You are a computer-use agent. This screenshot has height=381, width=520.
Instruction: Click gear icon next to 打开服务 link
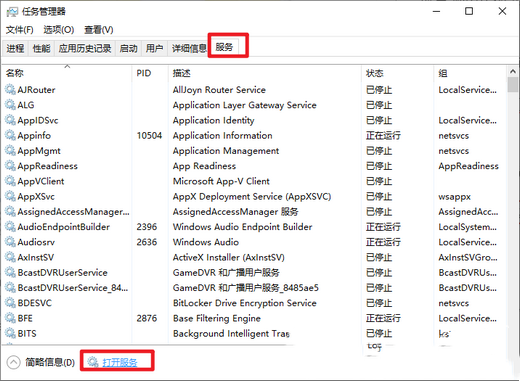point(93,362)
